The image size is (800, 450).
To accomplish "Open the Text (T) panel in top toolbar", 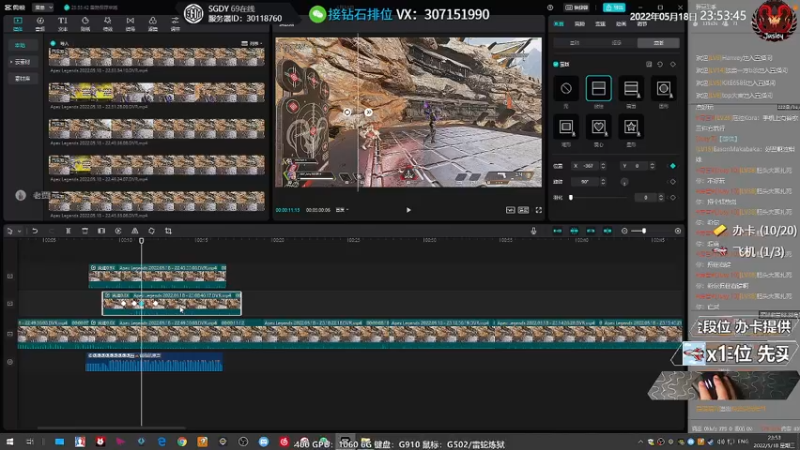I will (x=63, y=21).
